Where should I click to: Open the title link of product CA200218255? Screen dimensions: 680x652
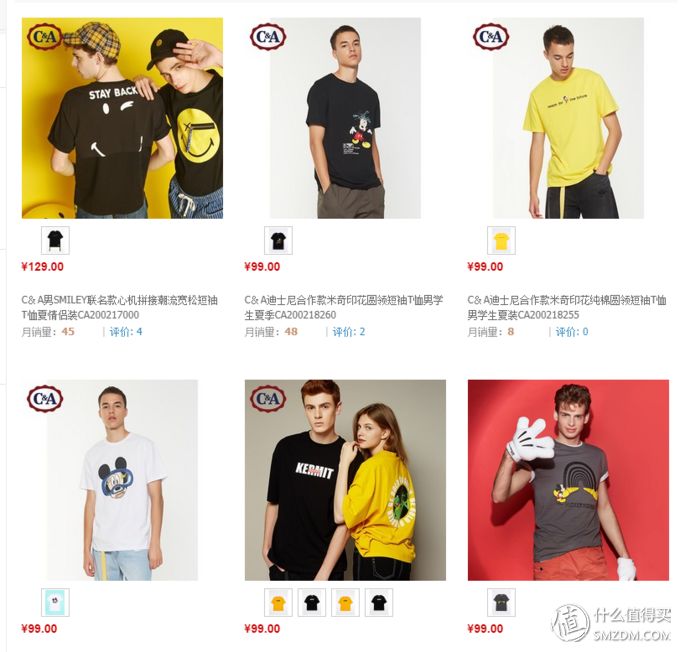[x=567, y=307]
